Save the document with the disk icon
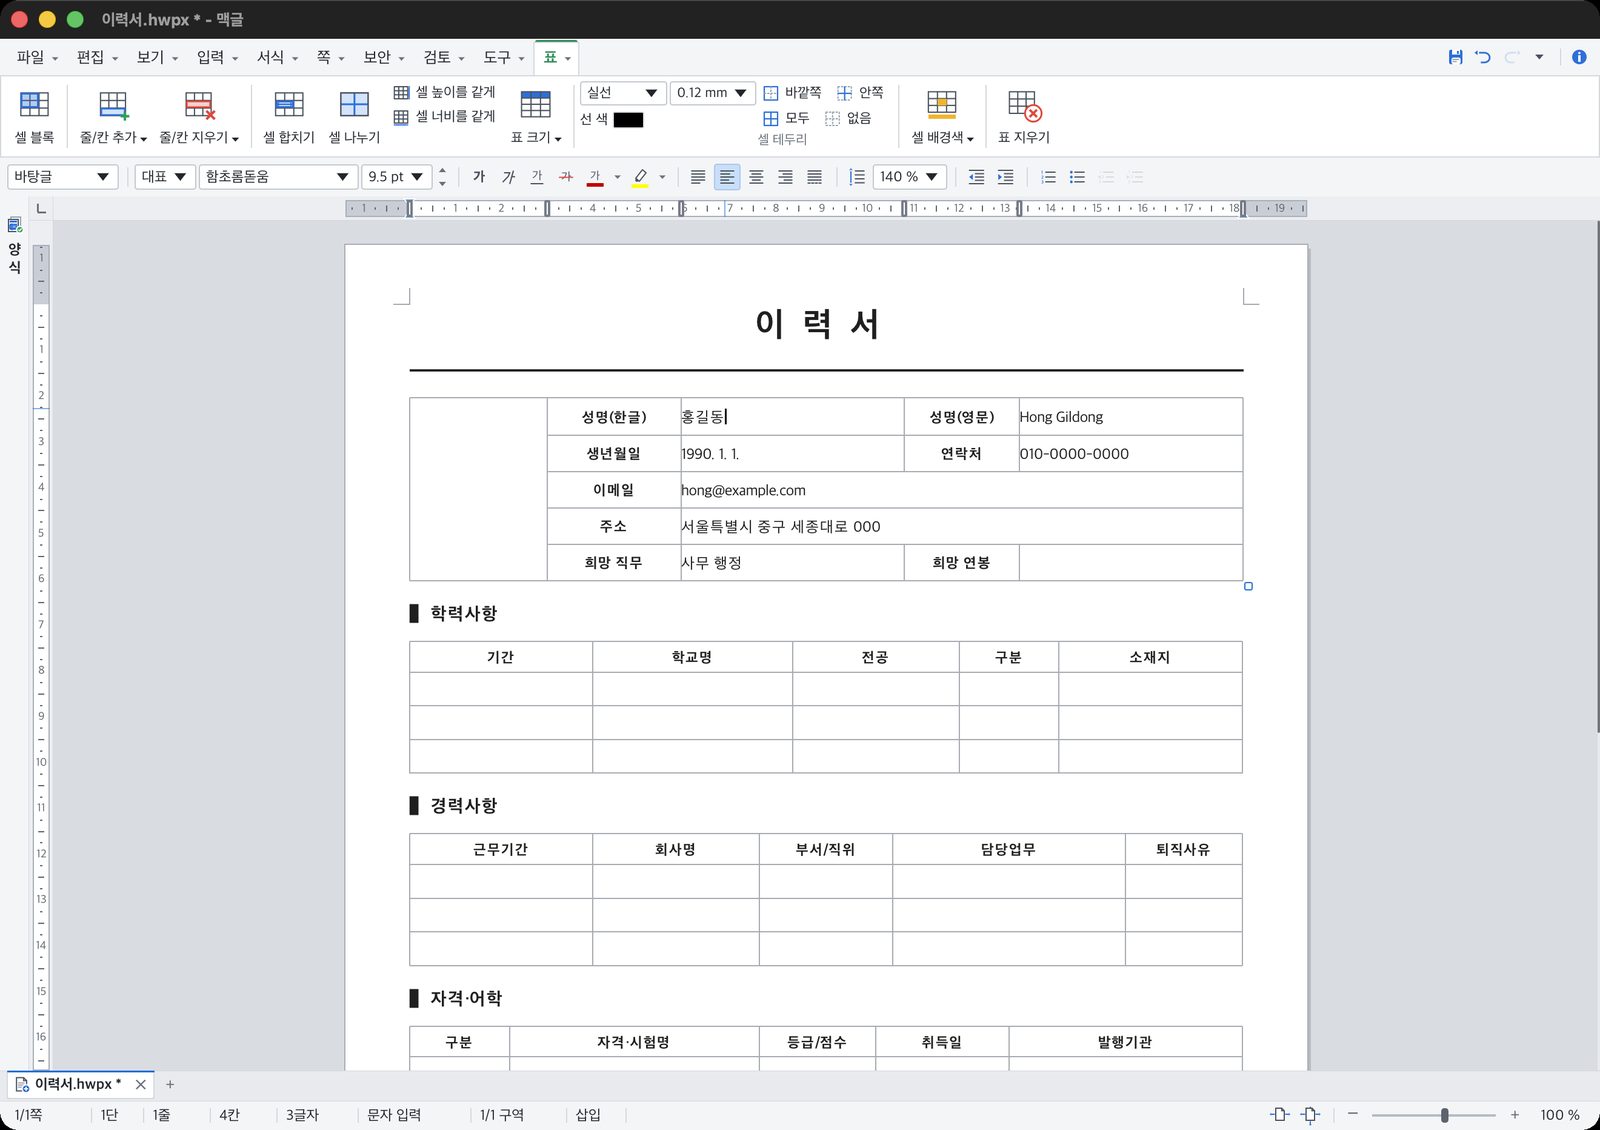 tap(1455, 57)
